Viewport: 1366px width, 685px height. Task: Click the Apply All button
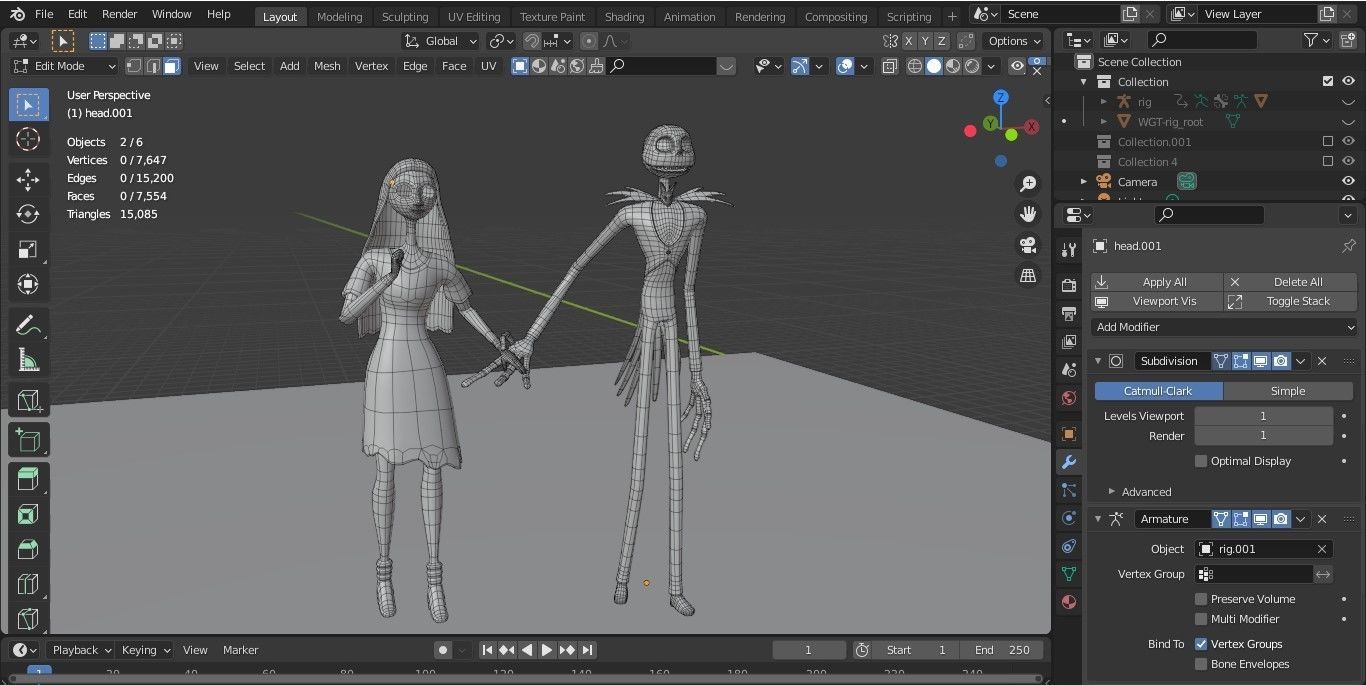click(1157, 282)
